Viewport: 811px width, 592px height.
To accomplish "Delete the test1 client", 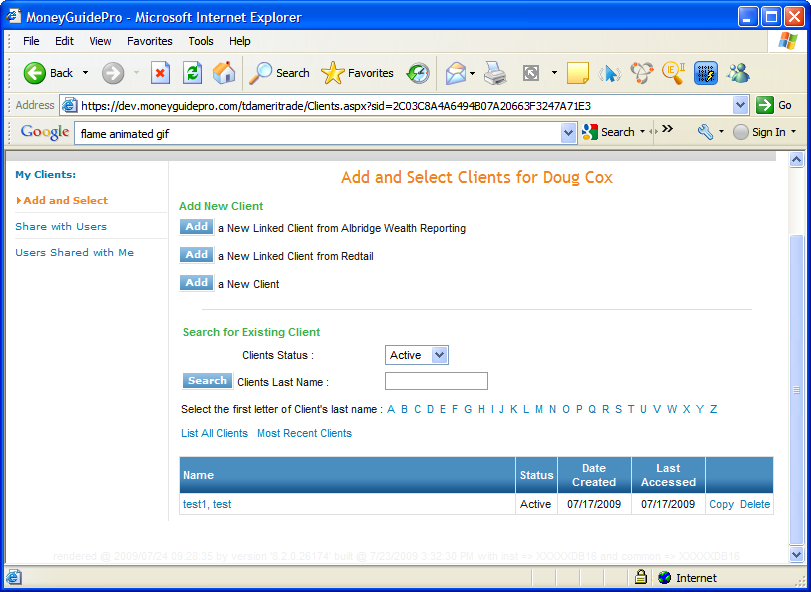I will tap(755, 504).
